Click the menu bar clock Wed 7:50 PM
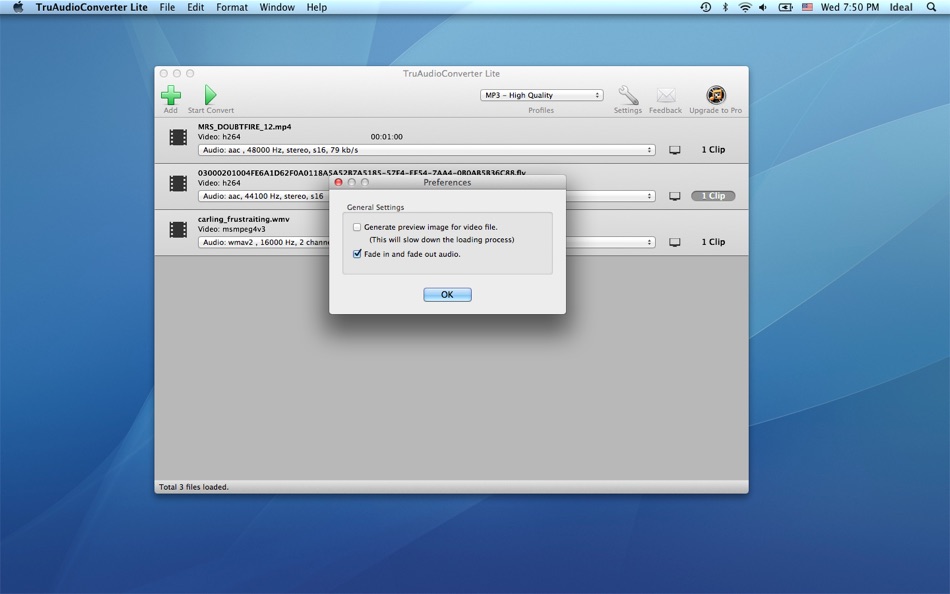 pos(849,7)
